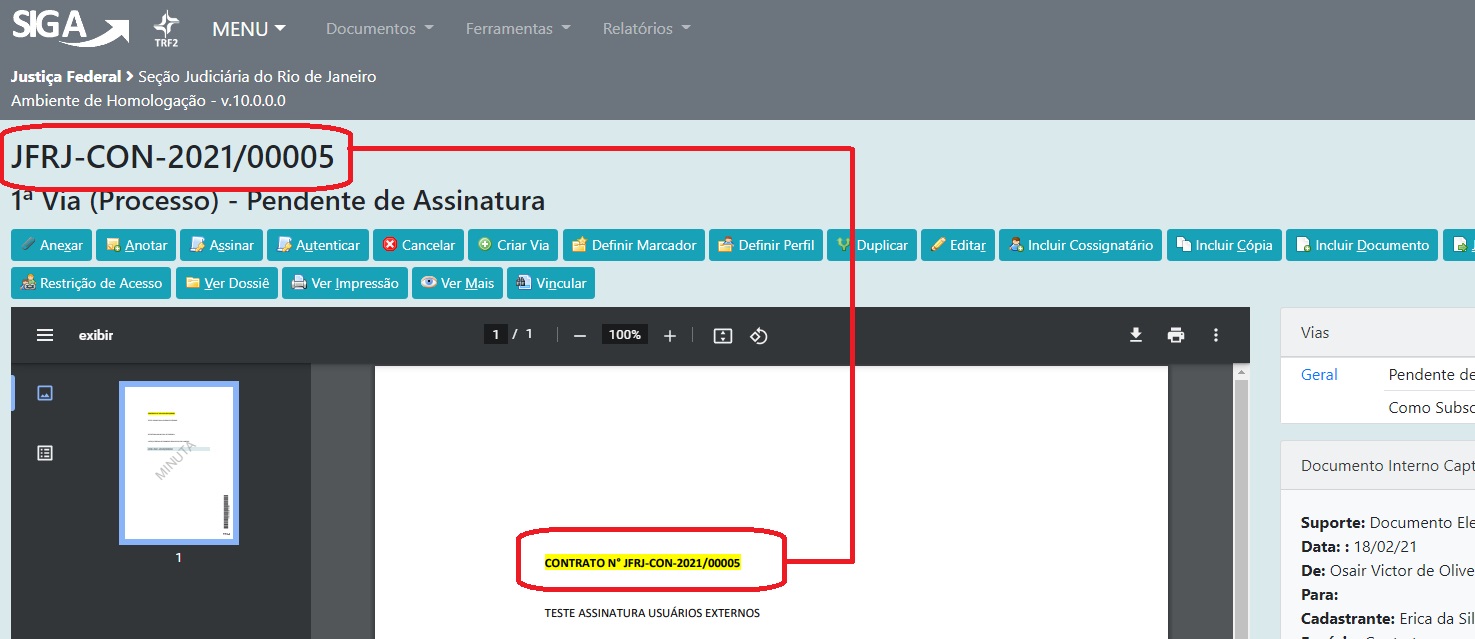Open Definir Perfil
1475x639 pixels.
[x=766, y=245]
